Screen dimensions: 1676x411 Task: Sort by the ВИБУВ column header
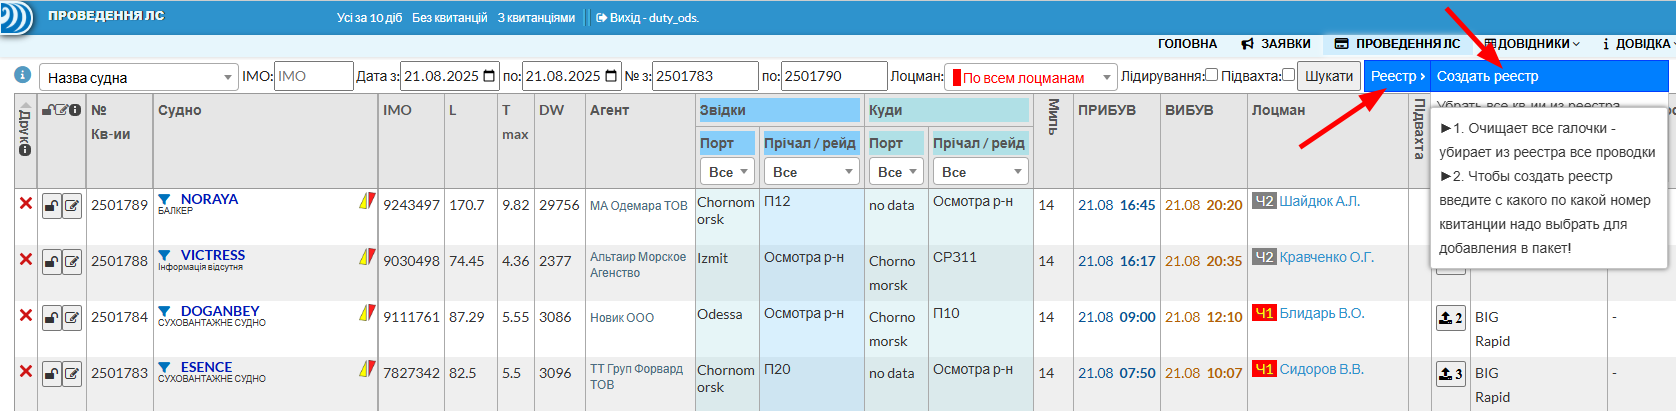1189,110
